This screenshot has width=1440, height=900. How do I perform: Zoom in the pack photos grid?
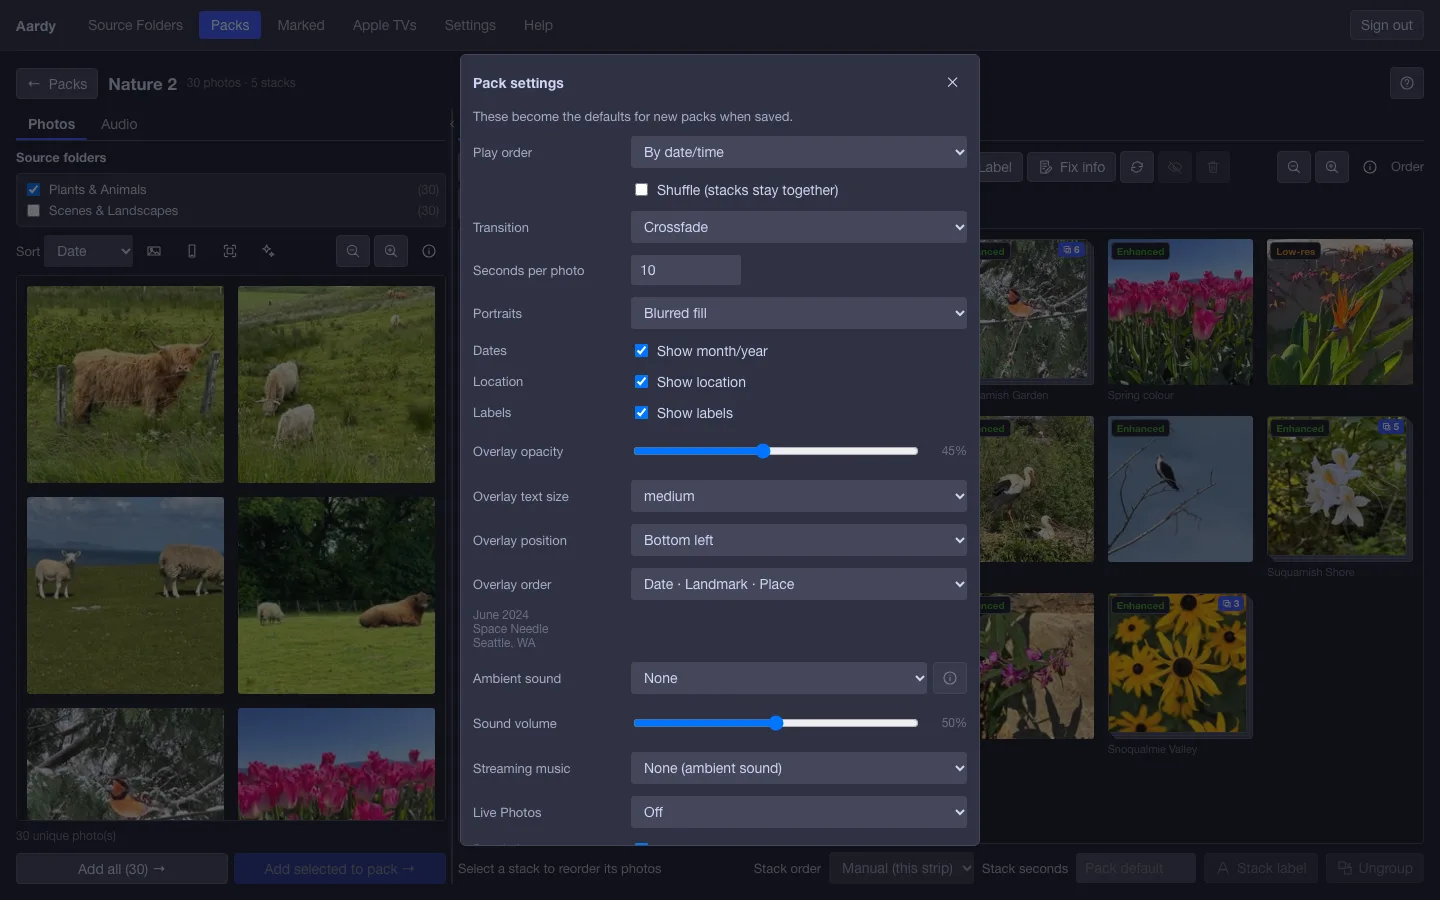tap(1332, 167)
